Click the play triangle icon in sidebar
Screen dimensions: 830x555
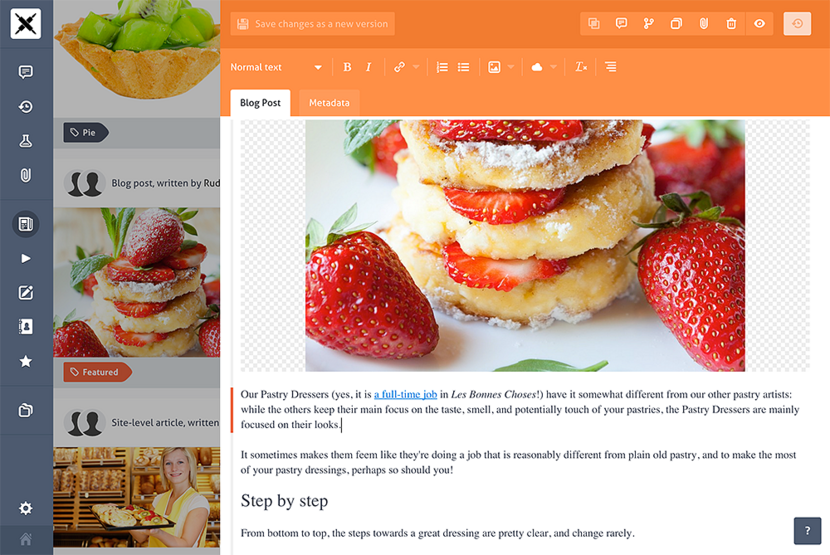tap(25, 258)
